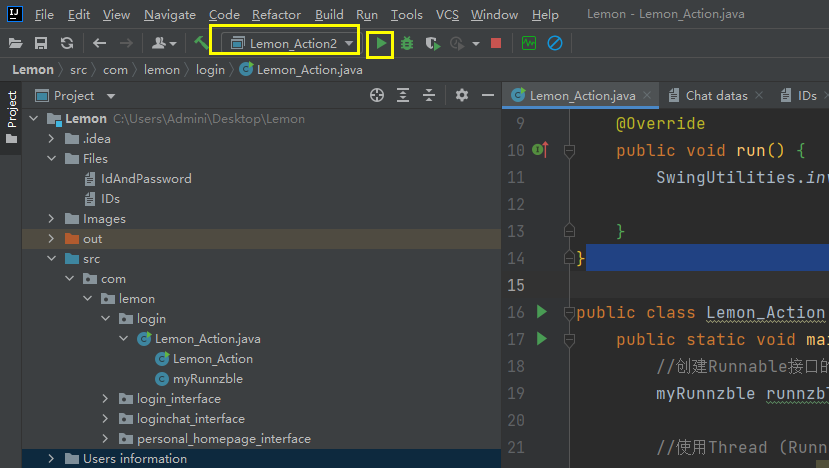Image resolution: width=829 pixels, height=468 pixels.
Task: Click the Profiler run icon
Action: pyautogui.click(x=457, y=43)
